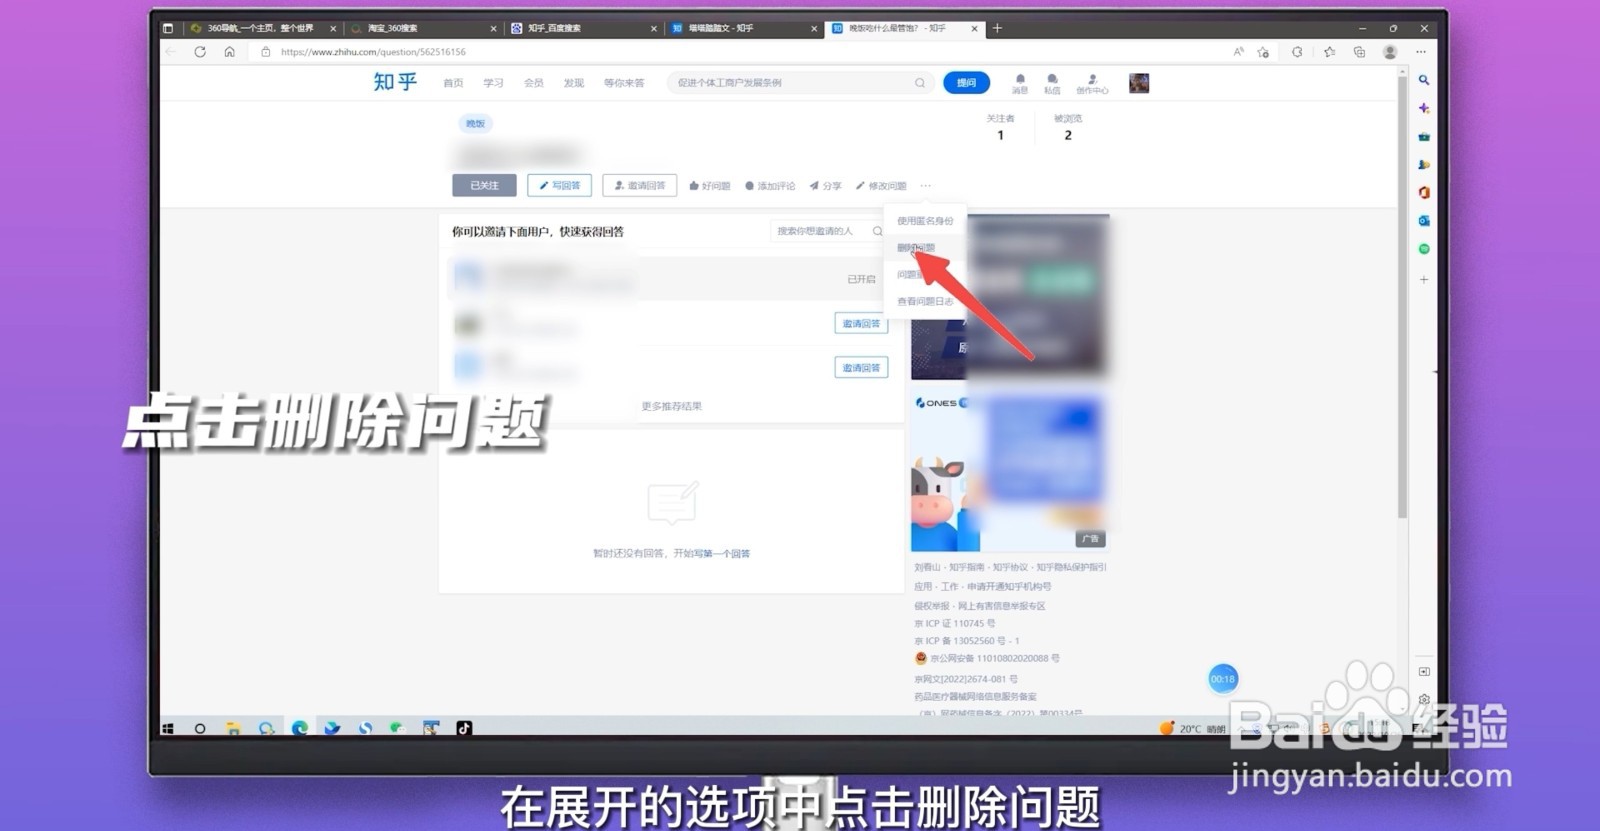
Task: Click 邀请回答 for the third listed user
Action: tap(861, 367)
